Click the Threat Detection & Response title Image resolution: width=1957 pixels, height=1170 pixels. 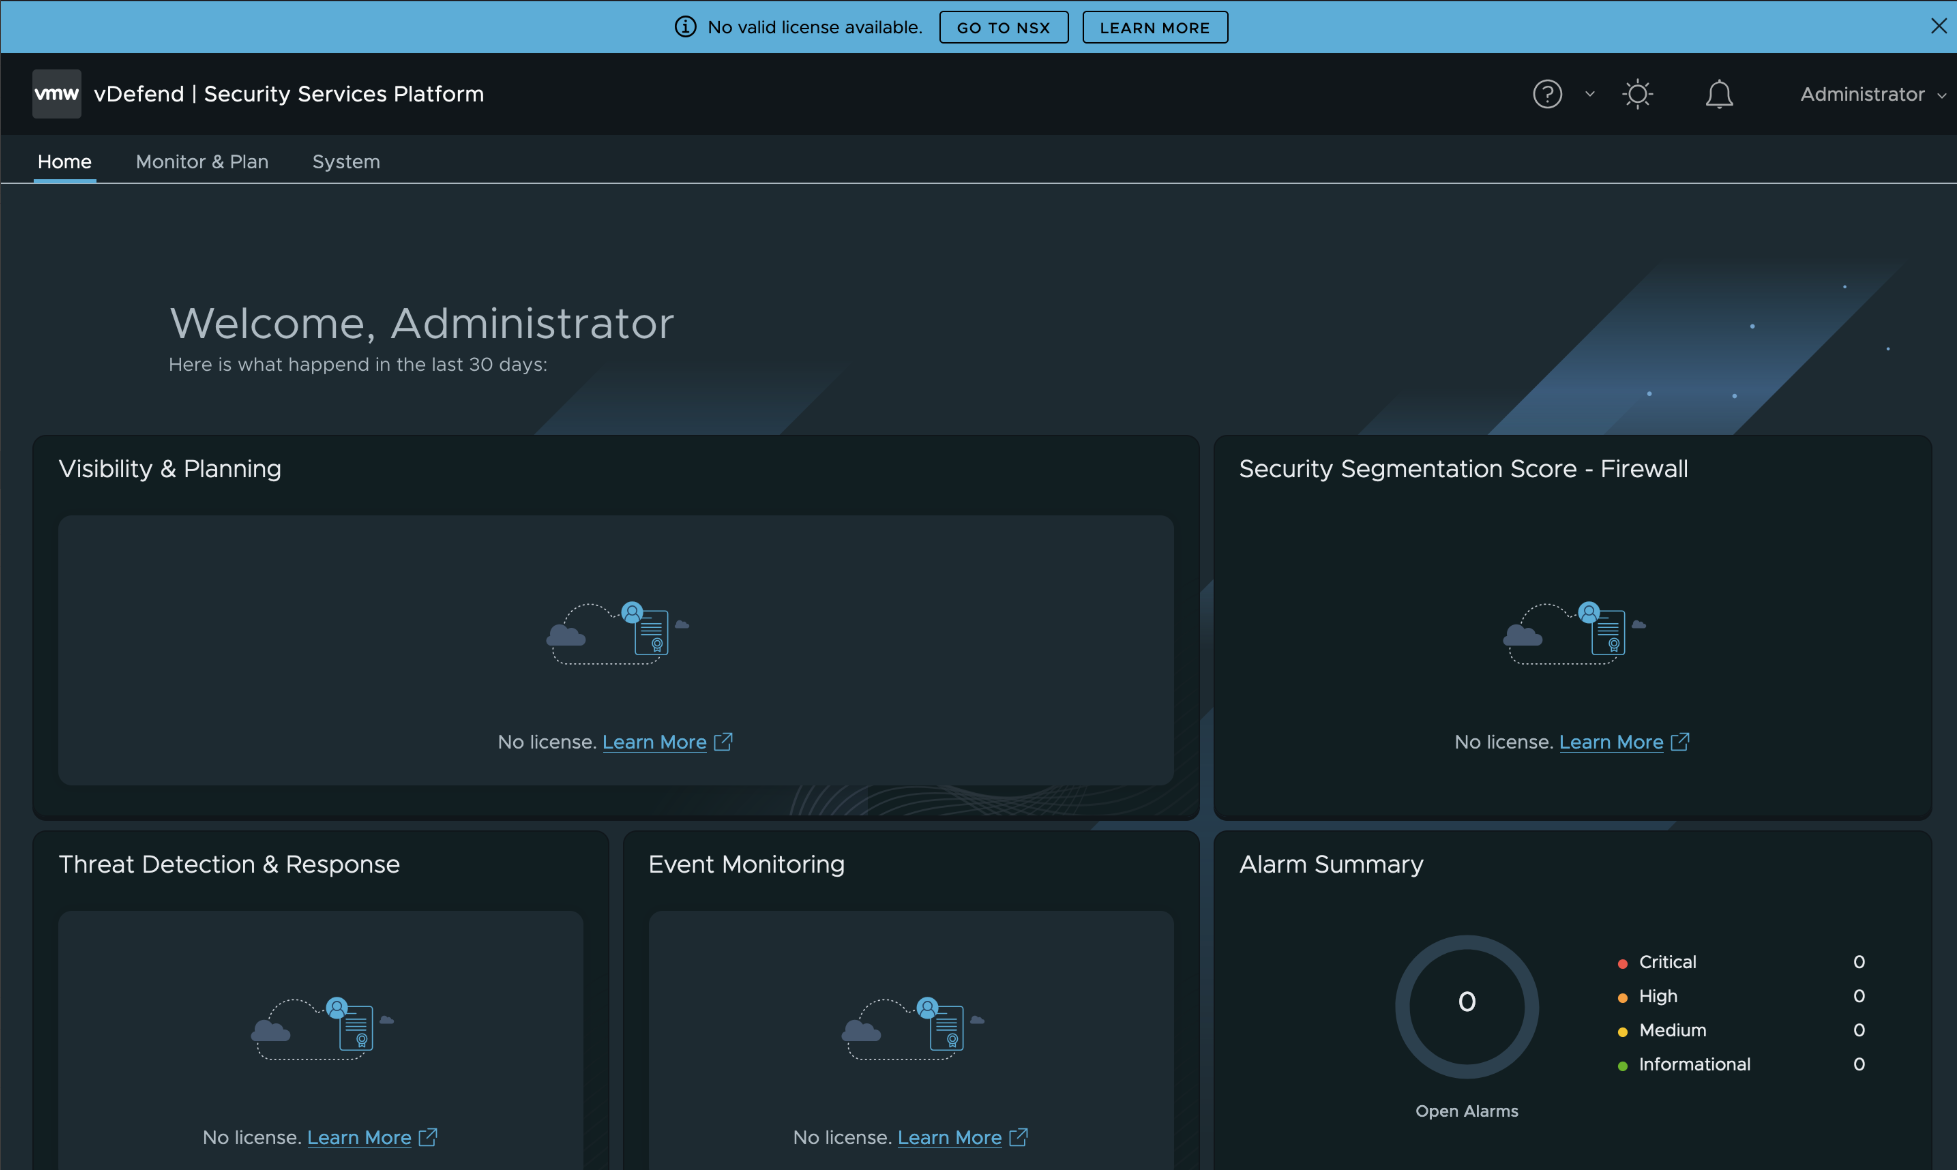229,865
